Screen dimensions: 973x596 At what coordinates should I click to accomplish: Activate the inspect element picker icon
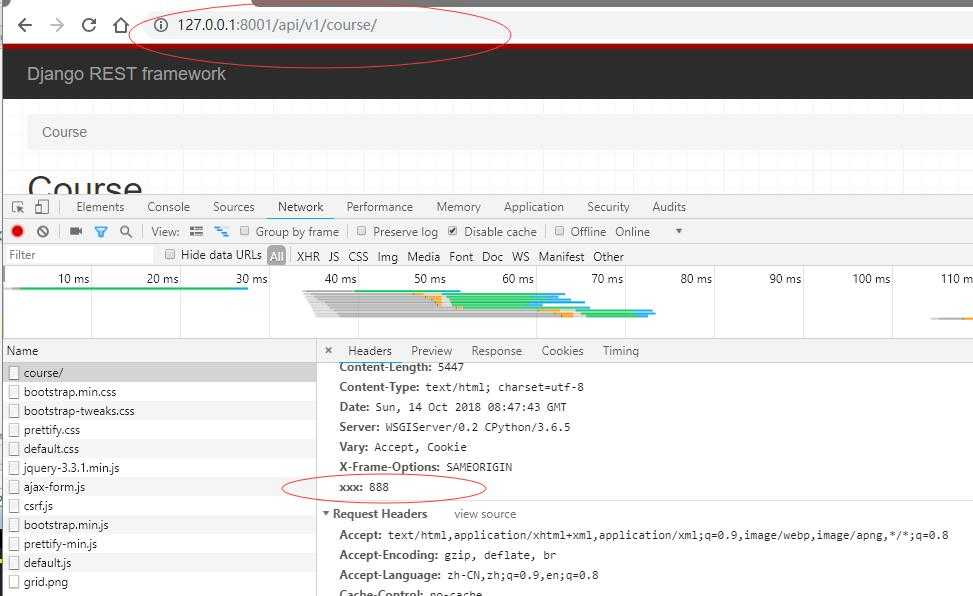tap(18, 207)
